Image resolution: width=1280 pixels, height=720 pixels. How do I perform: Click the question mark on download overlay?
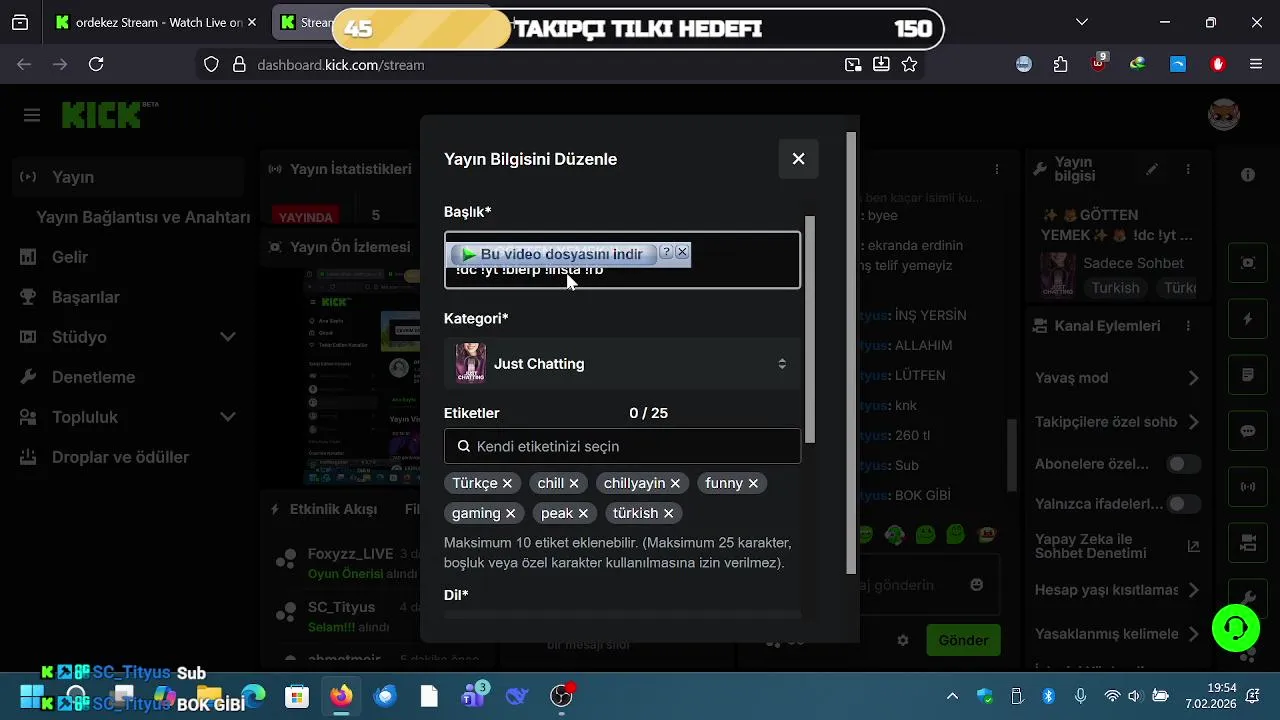666,253
